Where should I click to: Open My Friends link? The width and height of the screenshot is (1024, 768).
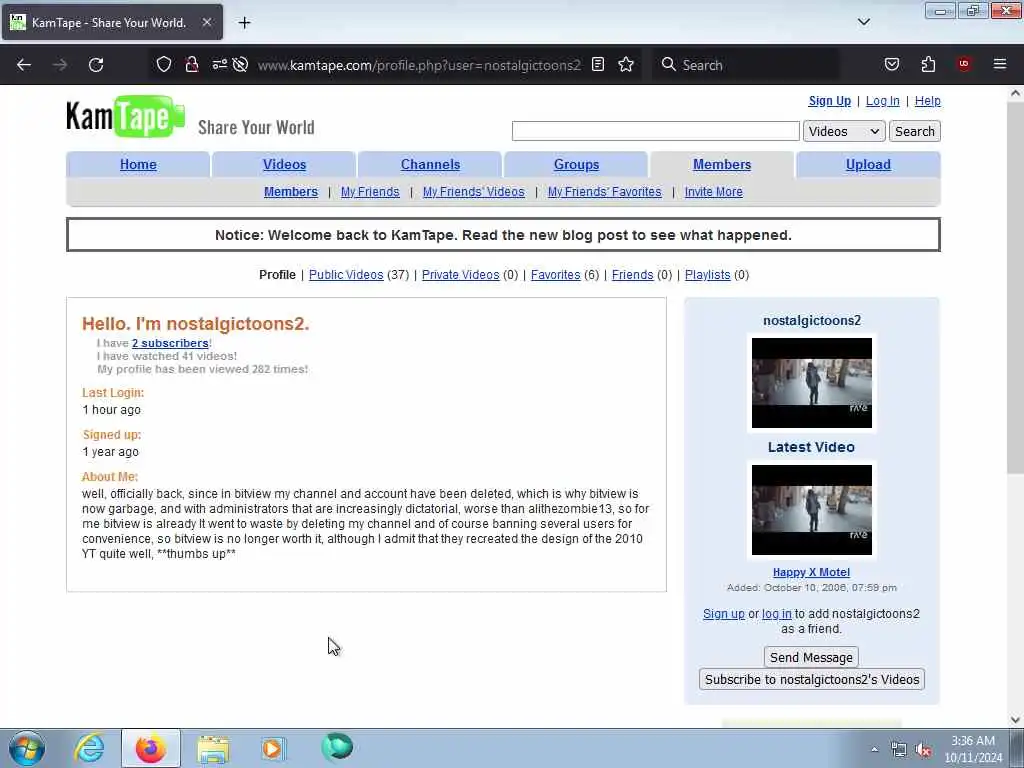[x=370, y=192]
